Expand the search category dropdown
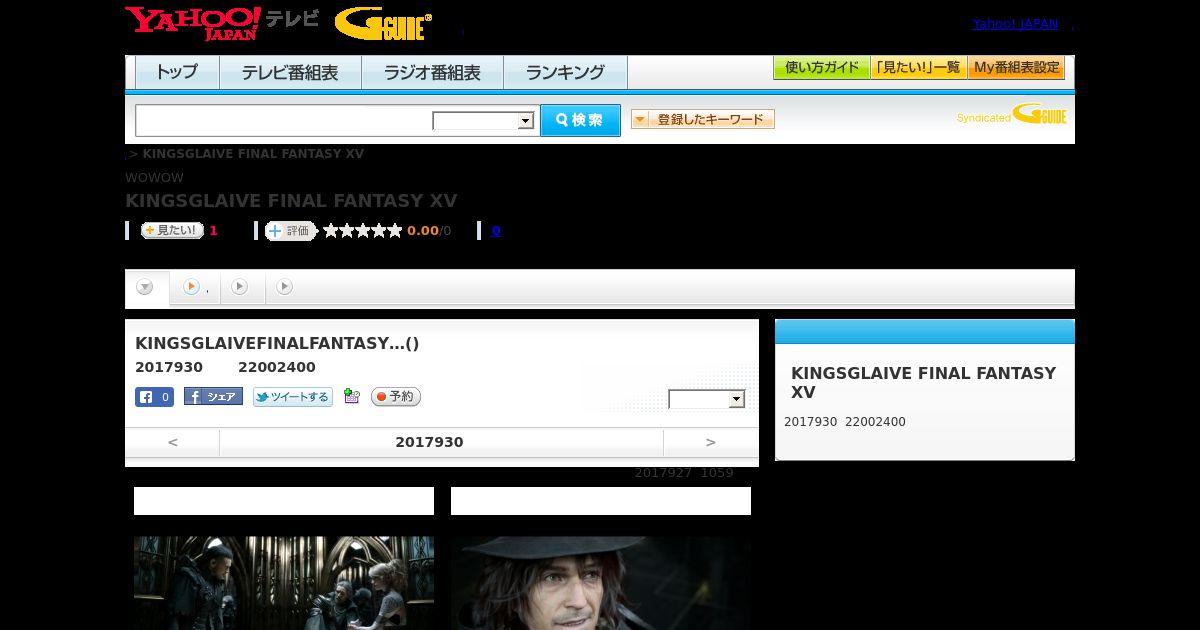This screenshot has width=1200, height=630. pyautogui.click(x=483, y=121)
